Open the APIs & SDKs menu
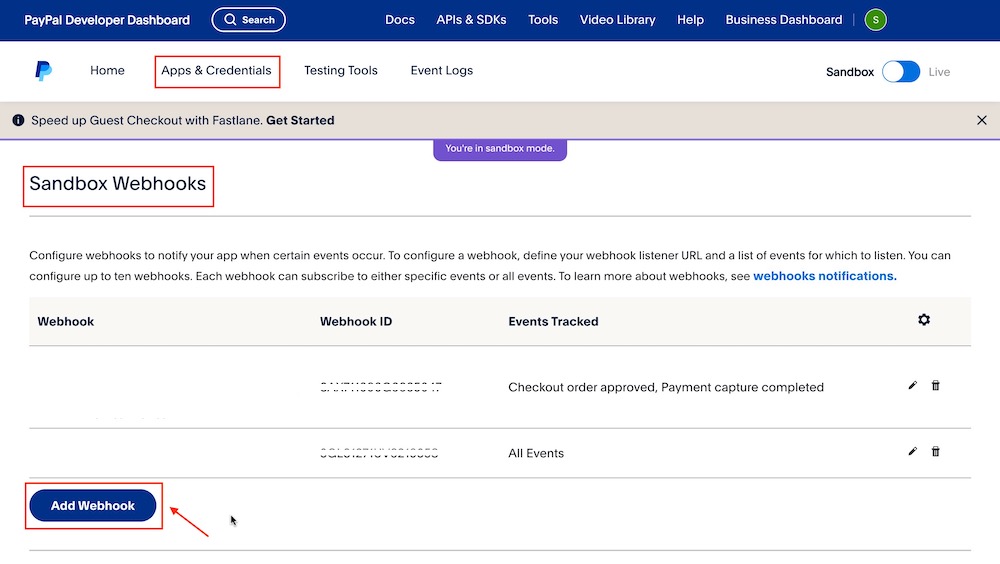The image size is (1000, 564). (x=471, y=20)
